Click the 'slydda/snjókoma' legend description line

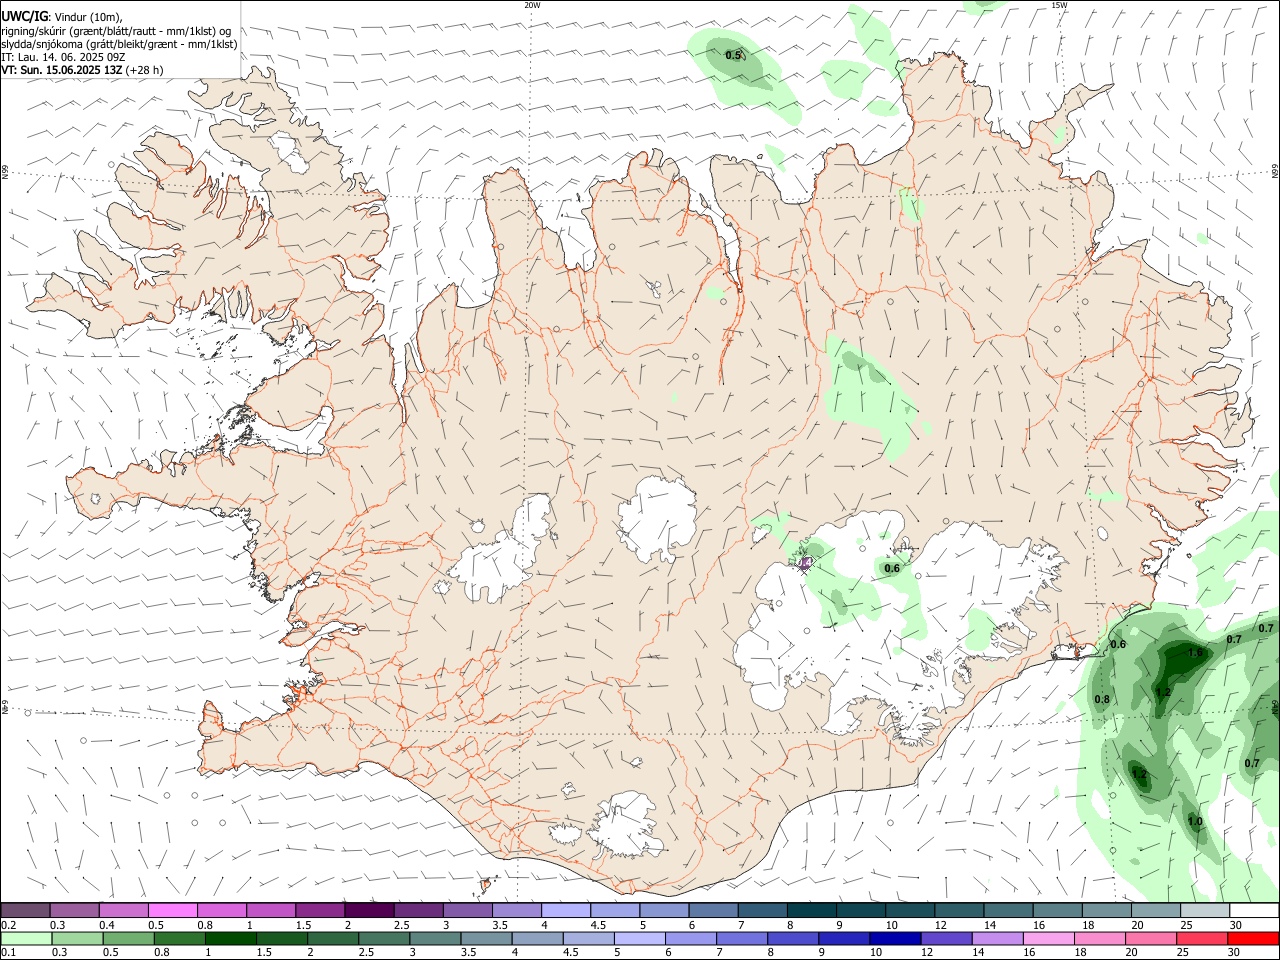coord(119,43)
